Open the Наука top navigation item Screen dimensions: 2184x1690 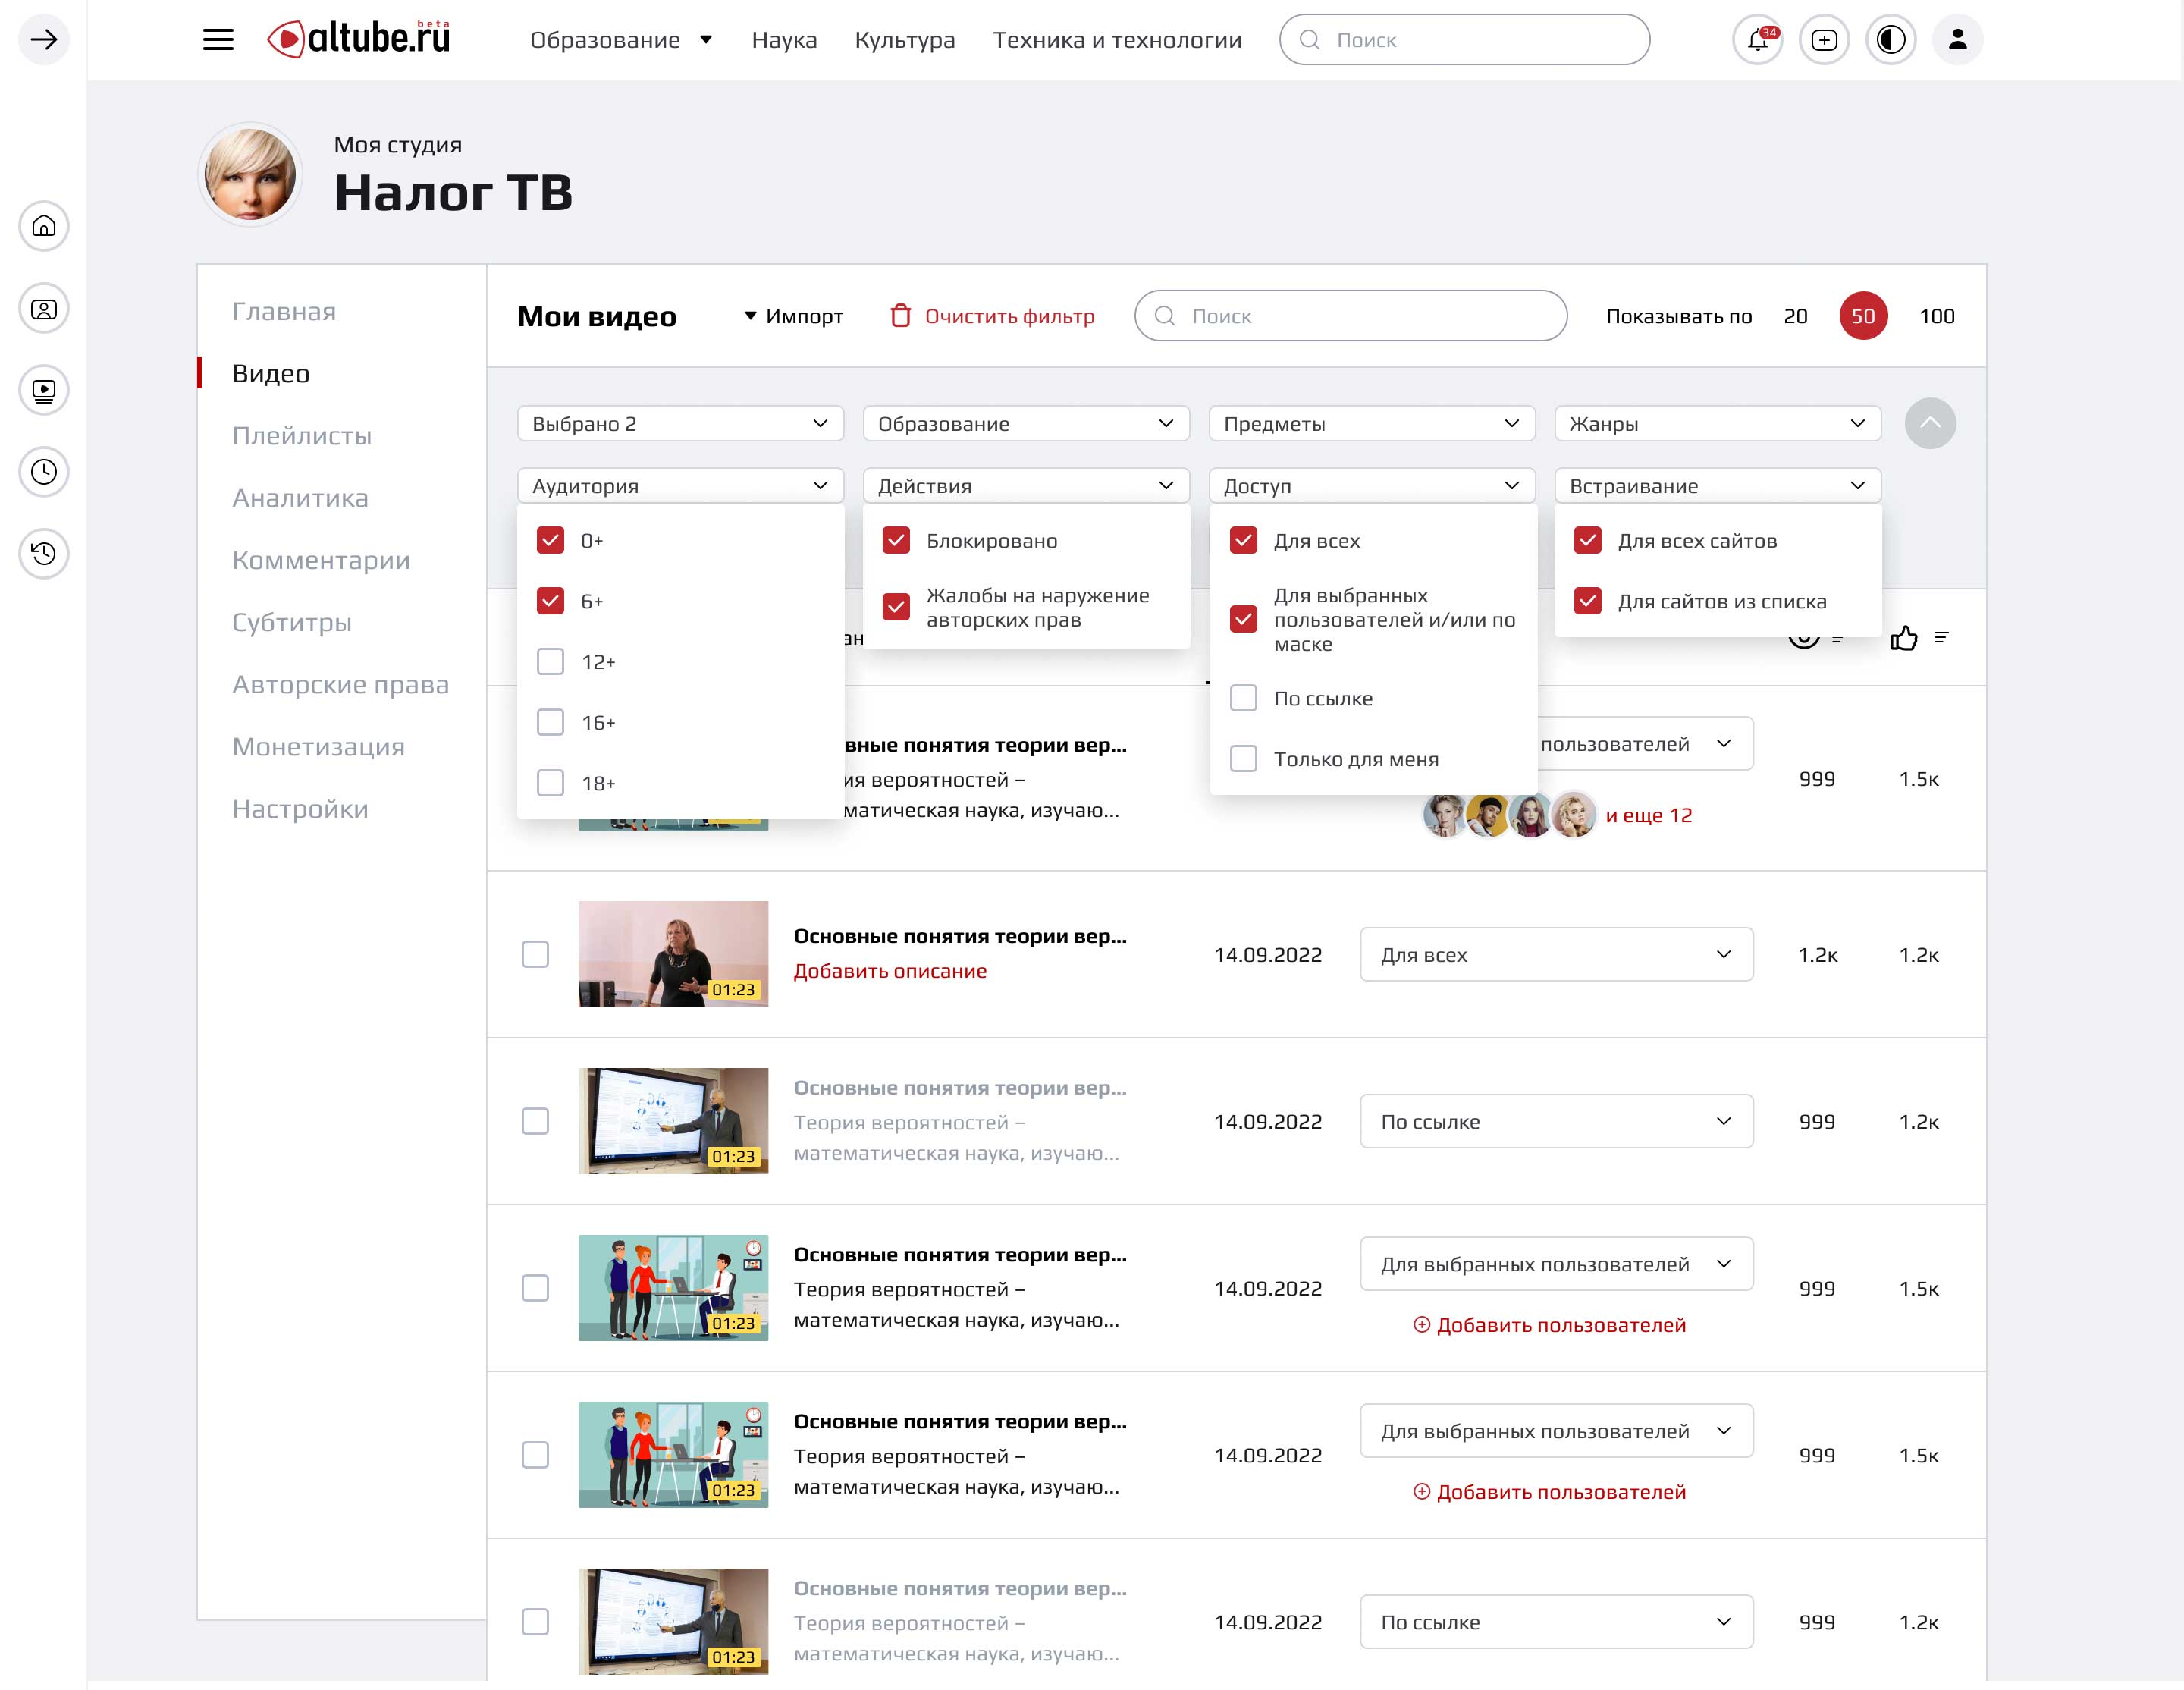pyautogui.click(x=784, y=40)
